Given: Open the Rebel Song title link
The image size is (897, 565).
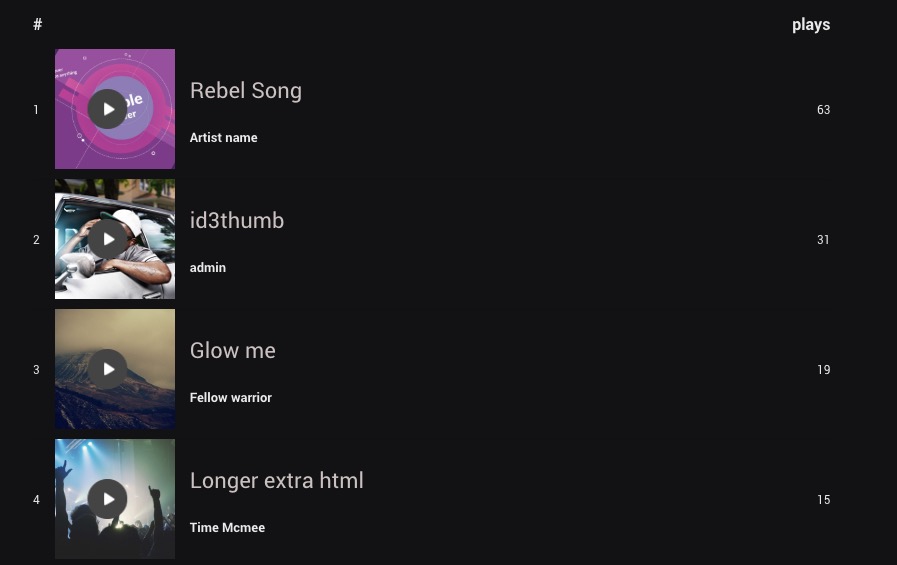Looking at the screenshot, I should [246, 90].
